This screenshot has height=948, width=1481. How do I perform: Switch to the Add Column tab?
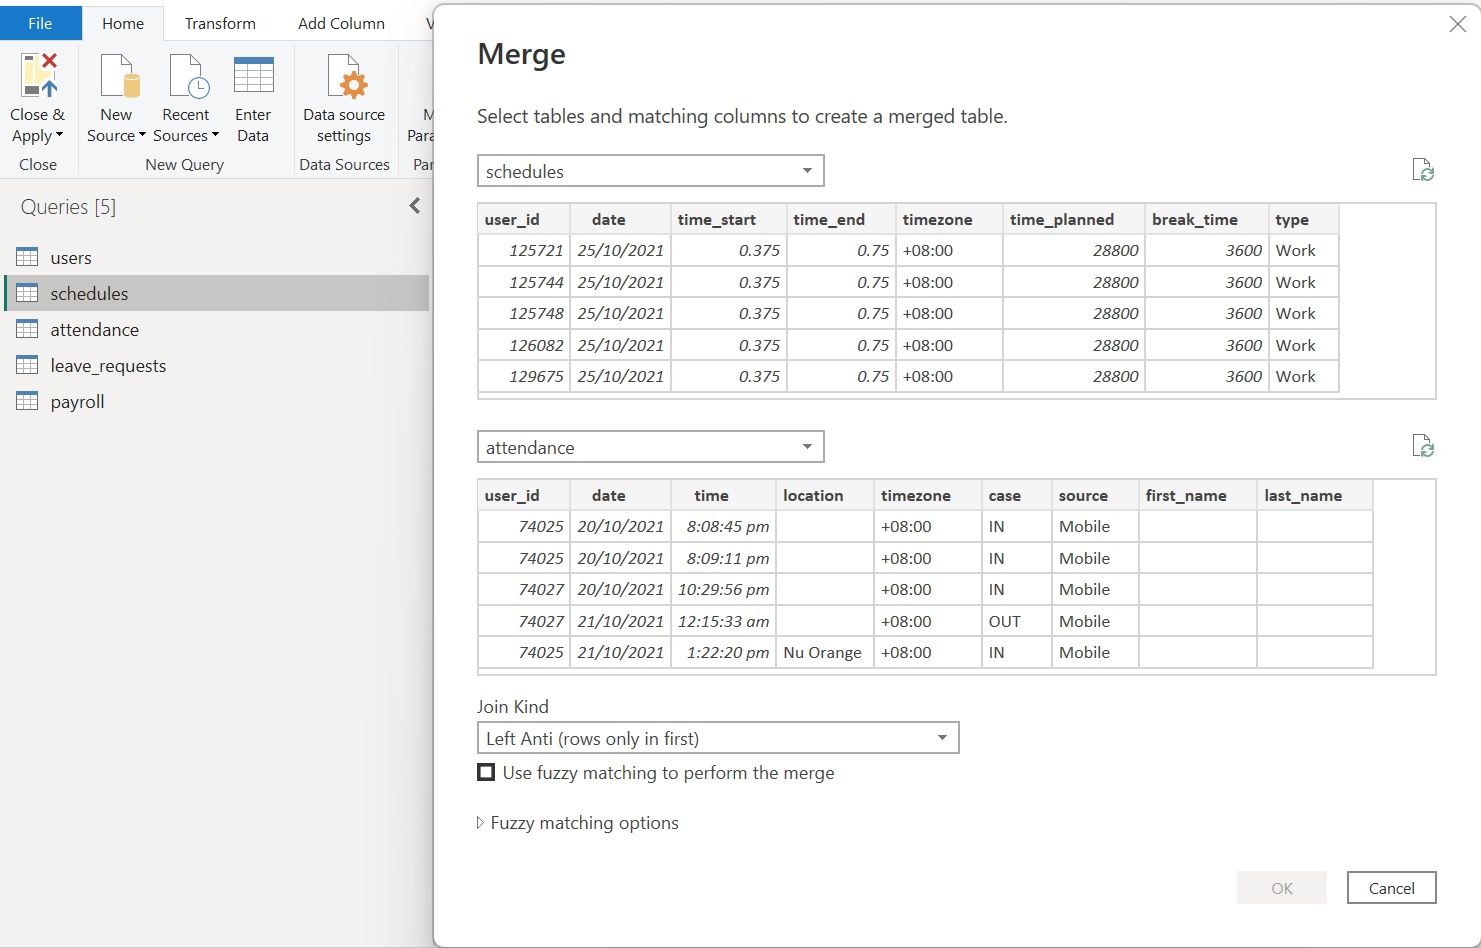pyautogui.click(x=341, y=23)
